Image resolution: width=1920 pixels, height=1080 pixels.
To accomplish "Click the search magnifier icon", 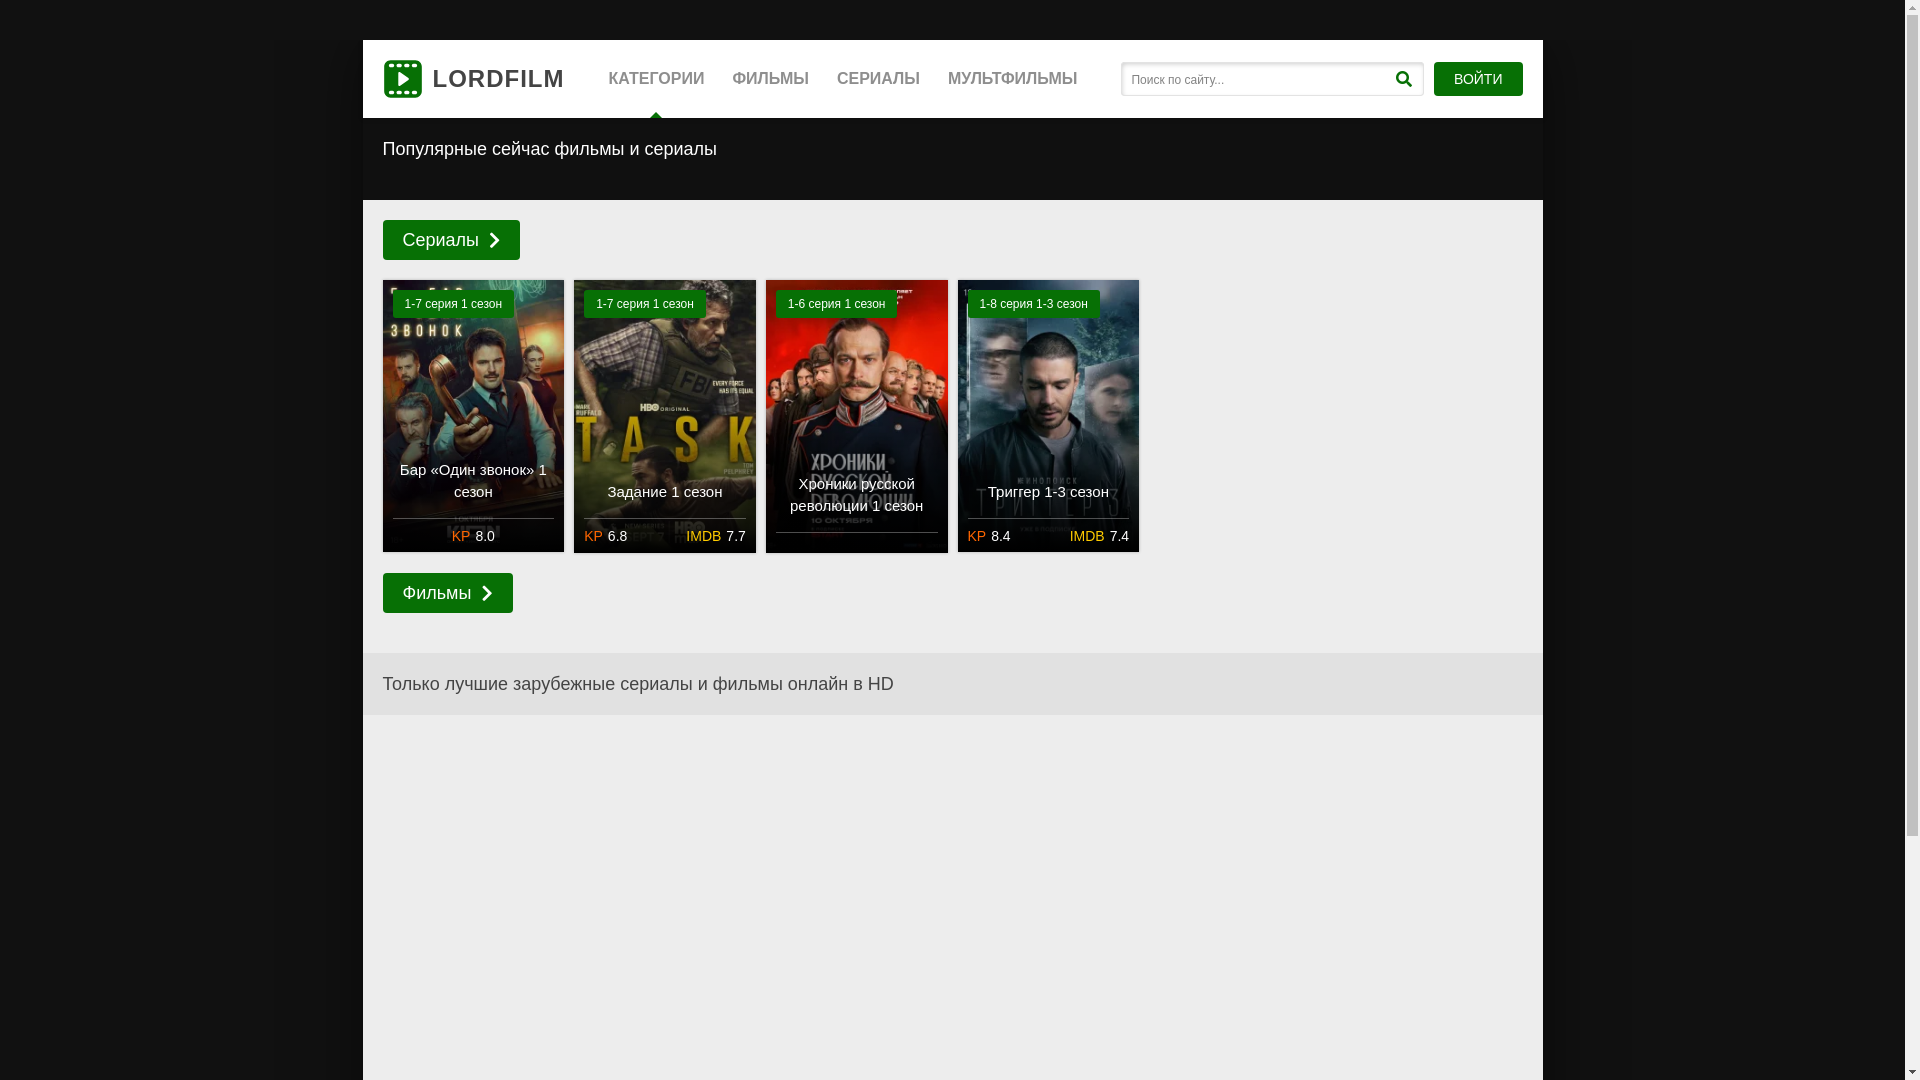I will [x=1403, y=79].
